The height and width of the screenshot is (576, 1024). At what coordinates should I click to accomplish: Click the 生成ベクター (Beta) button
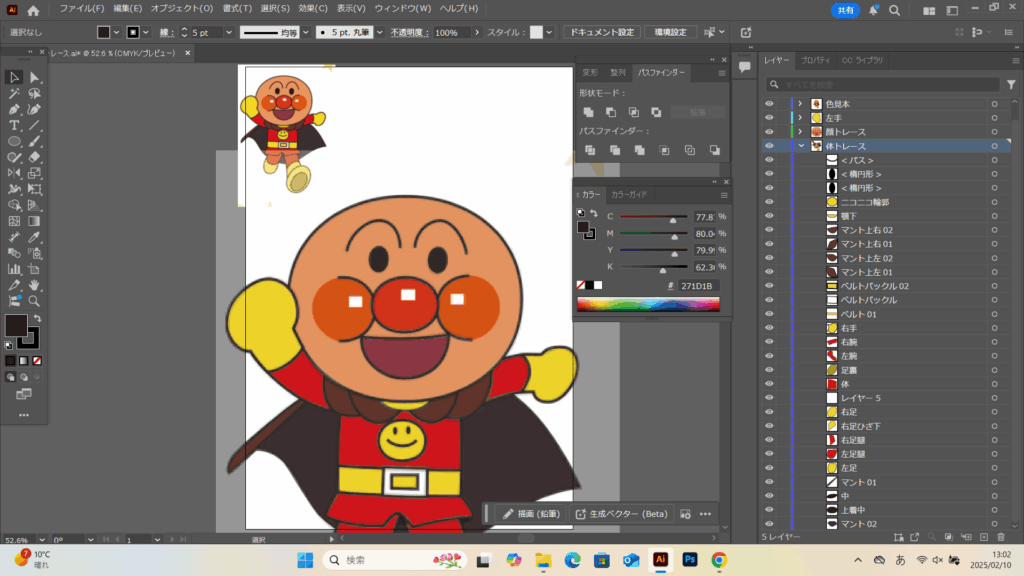pyautogui.click(x=620, y=513)
